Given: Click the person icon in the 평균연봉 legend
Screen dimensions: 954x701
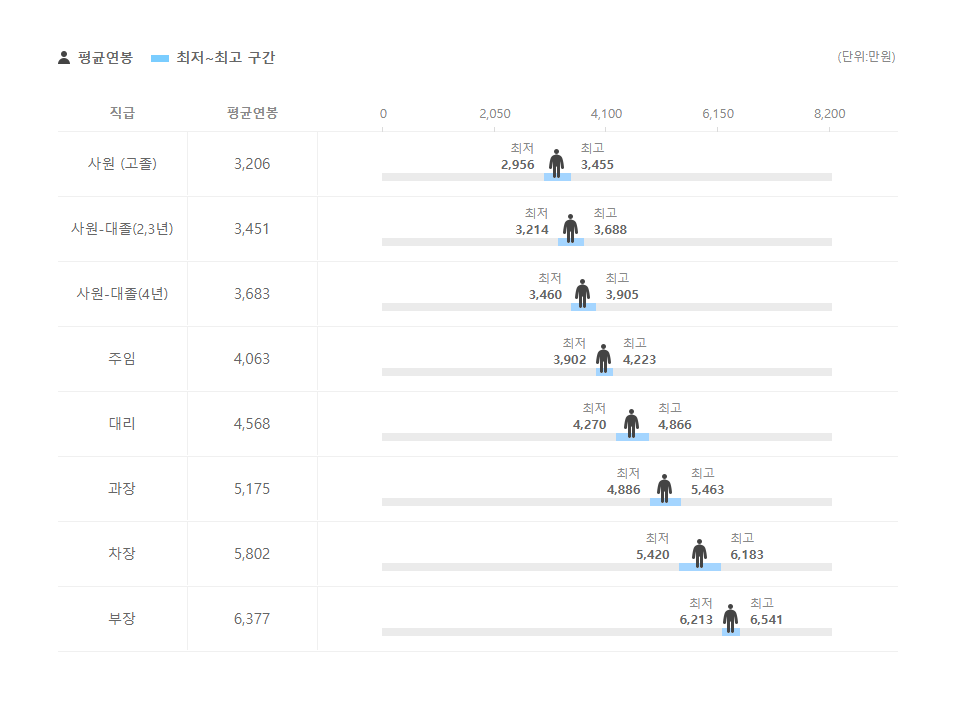Looking at the screenshot, I should [x=64, y=58].
